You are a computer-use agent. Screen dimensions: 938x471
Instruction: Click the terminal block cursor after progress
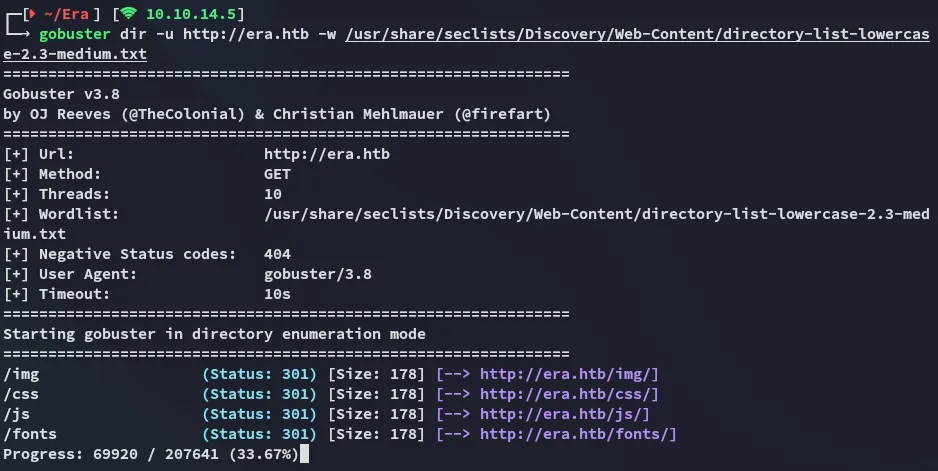coord(304,454)
